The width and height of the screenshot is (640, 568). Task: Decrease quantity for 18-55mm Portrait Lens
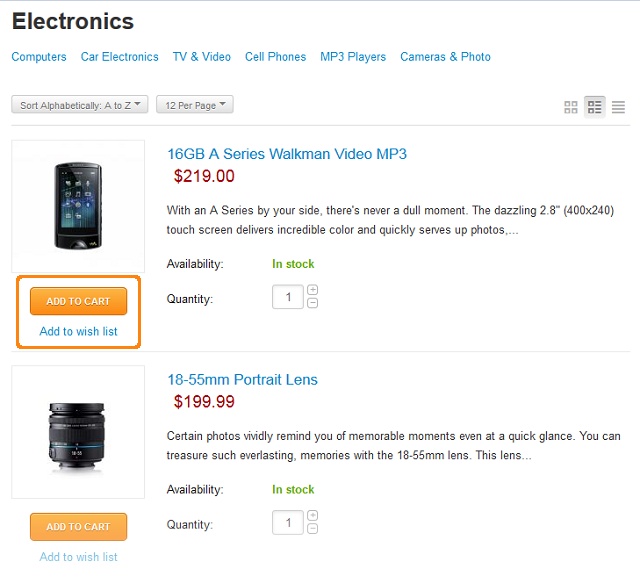(313, 529)
